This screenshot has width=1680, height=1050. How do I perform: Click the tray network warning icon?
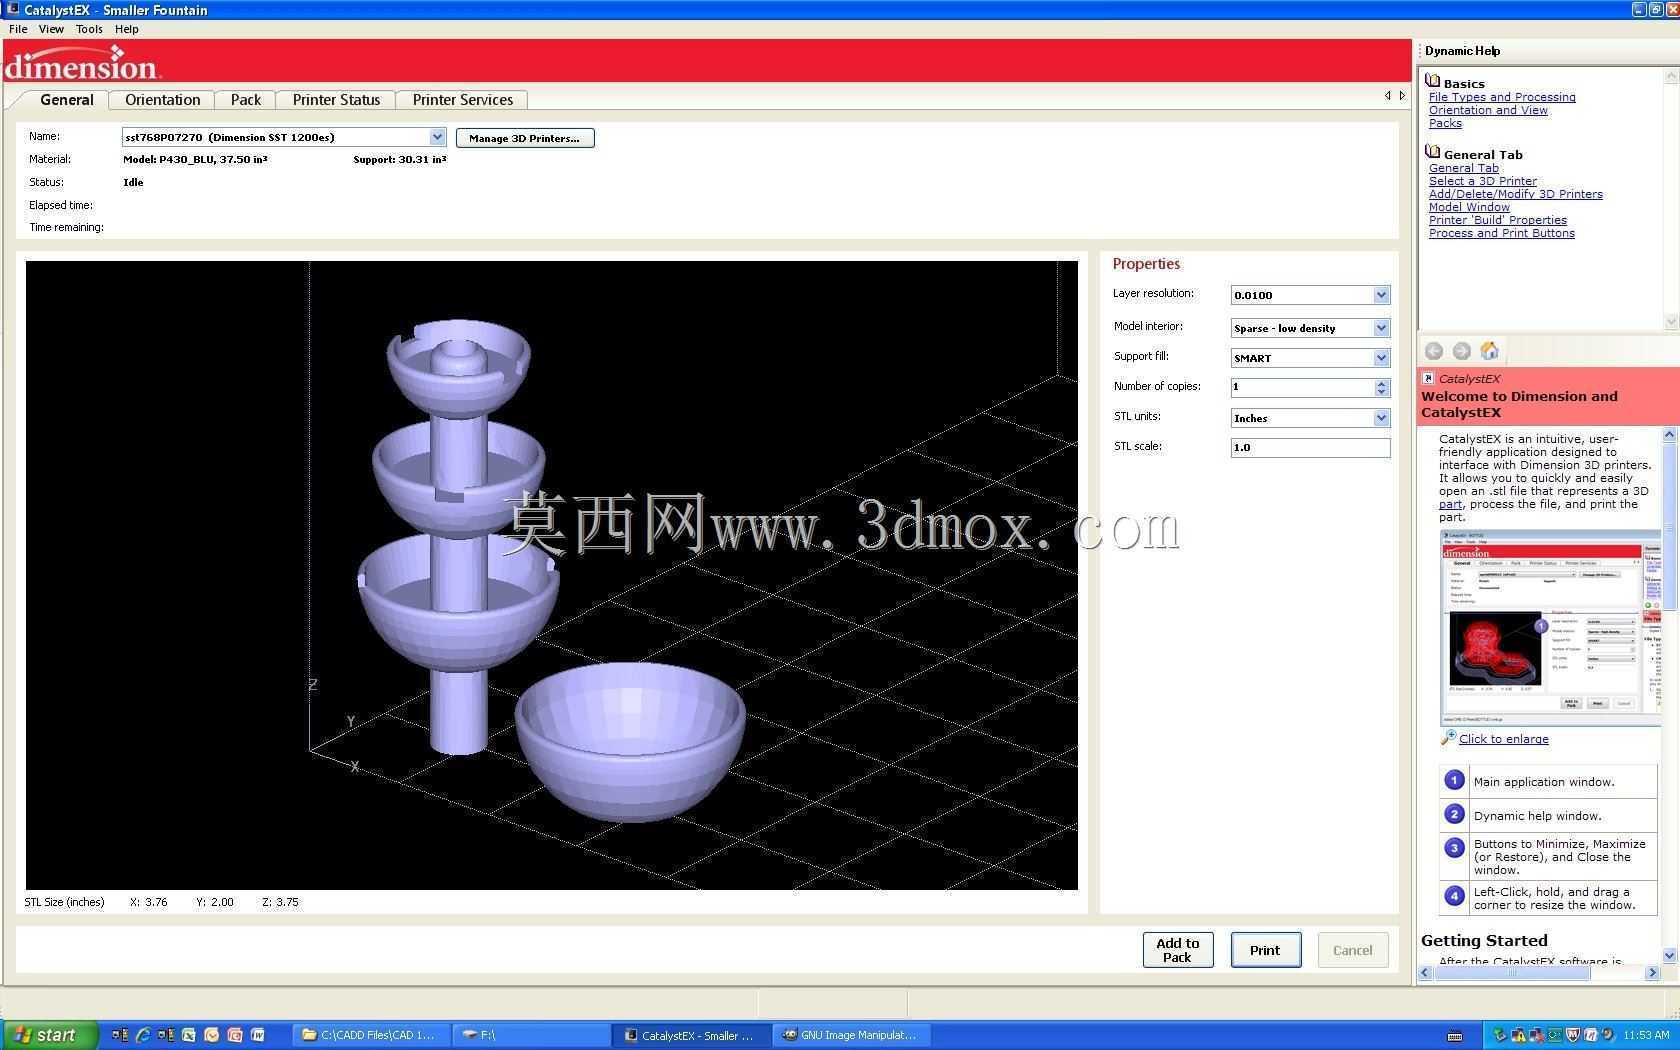[1517, 1035]
